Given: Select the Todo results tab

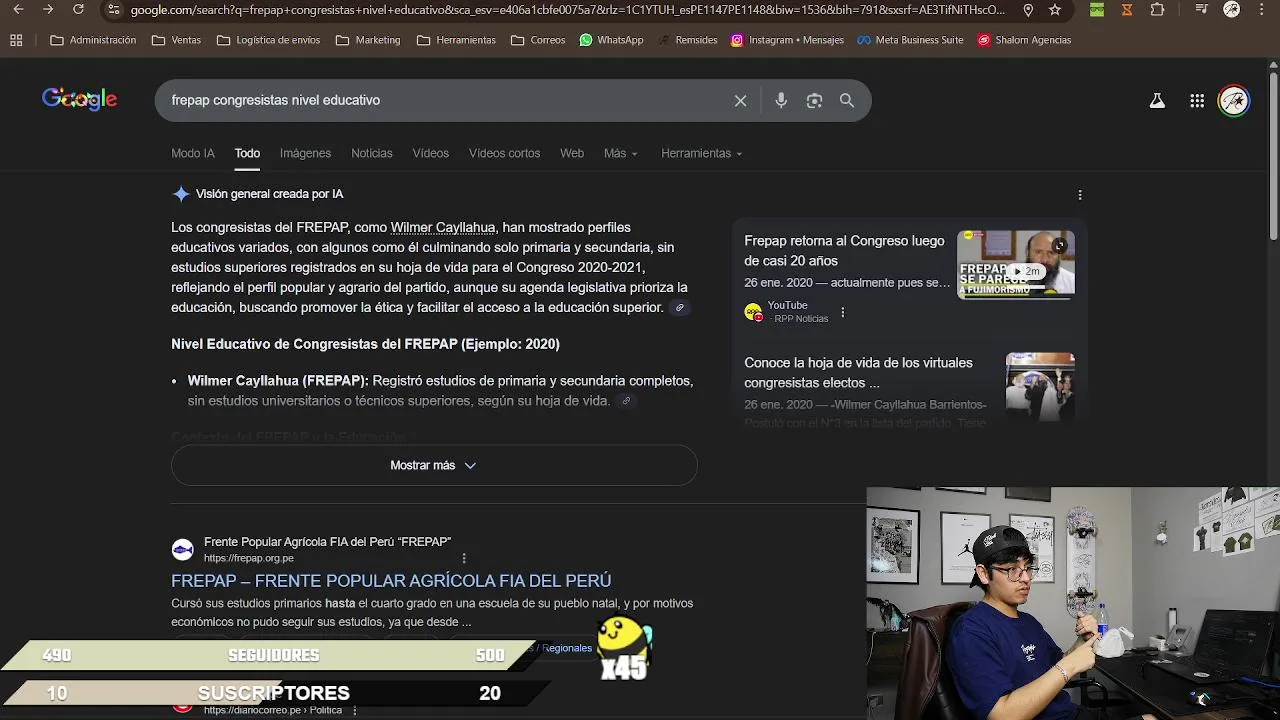Looking at the screenshot, I should point(247,153).
